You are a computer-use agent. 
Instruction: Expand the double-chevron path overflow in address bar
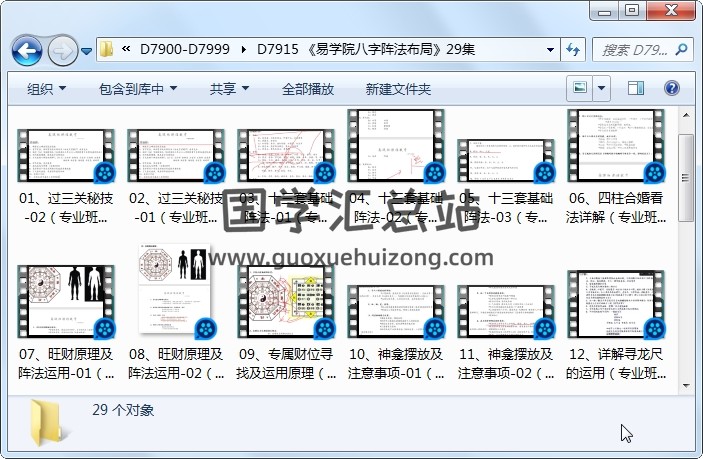[126, 48]
